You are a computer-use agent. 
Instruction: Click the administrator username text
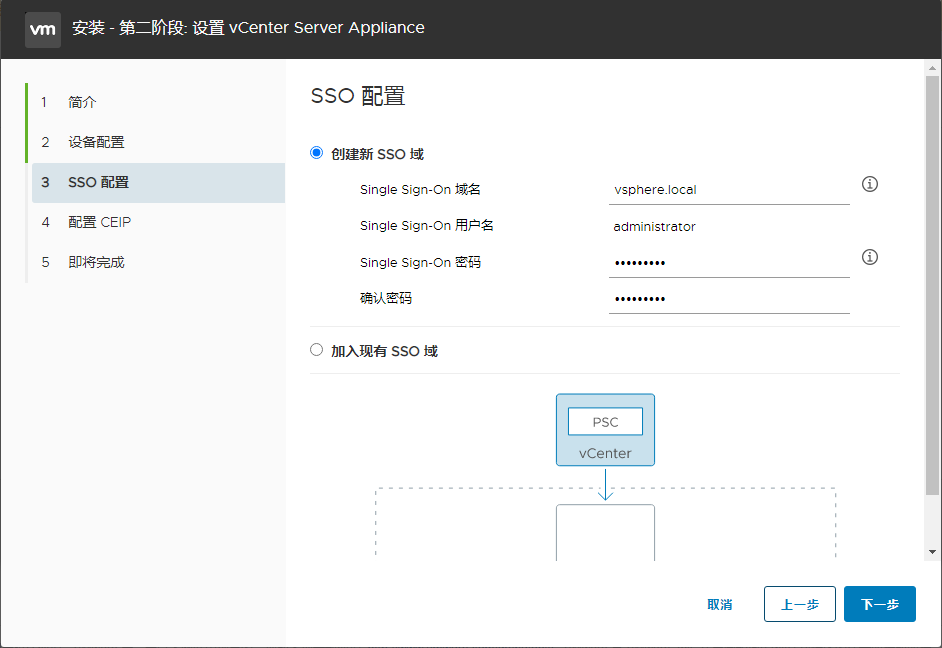[654, 226]
